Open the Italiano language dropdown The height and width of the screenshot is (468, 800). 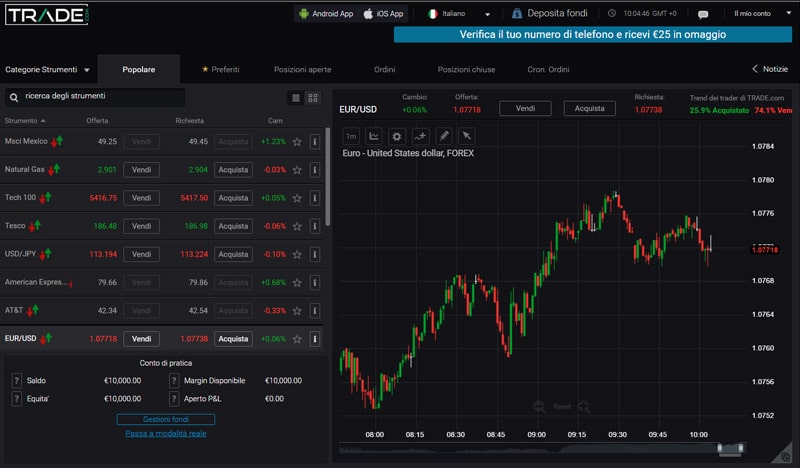[x=459, y=14]
